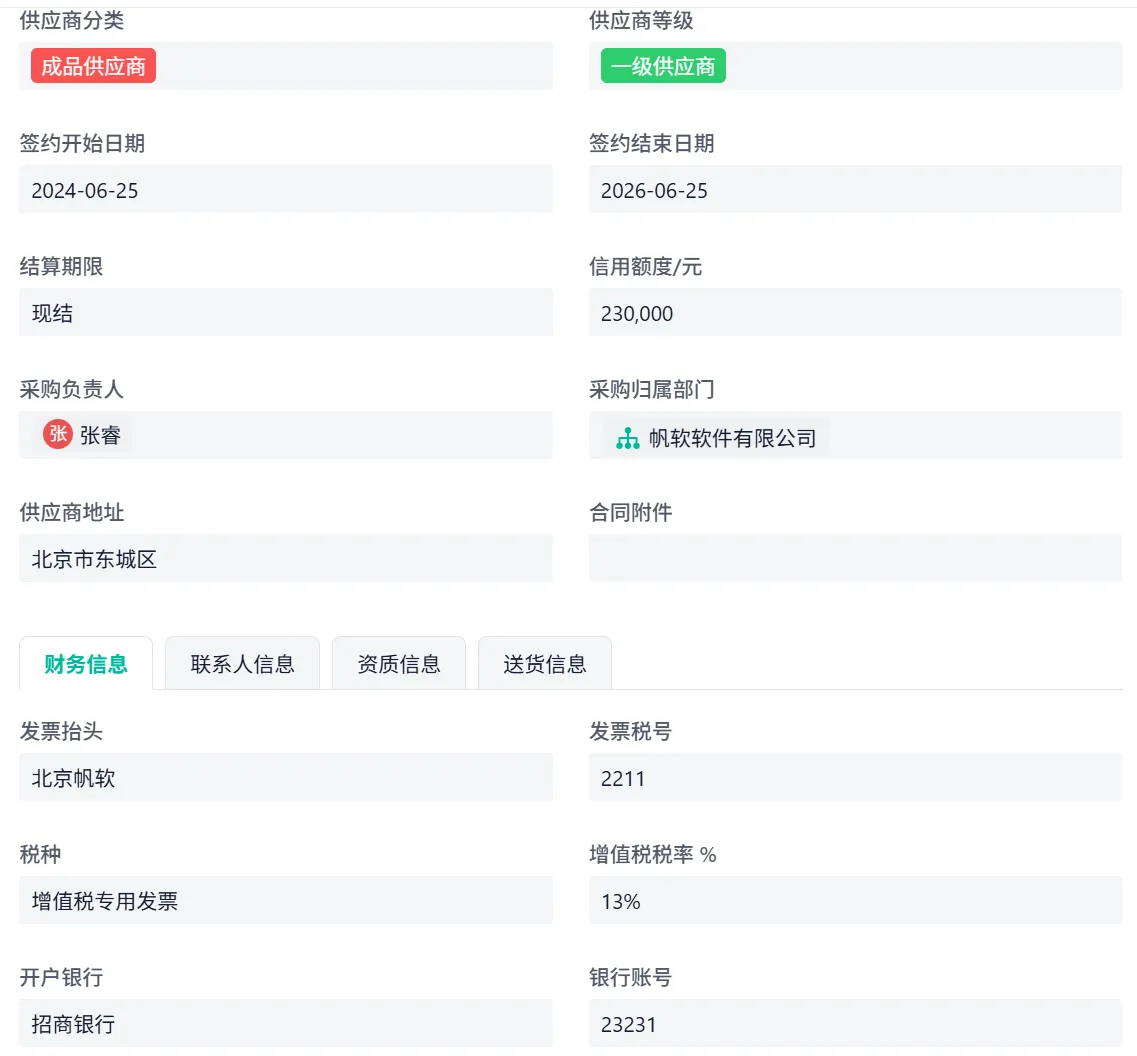
Task: Click the 签约开始日期 field 2024-06-25
Action: [286, 189]
